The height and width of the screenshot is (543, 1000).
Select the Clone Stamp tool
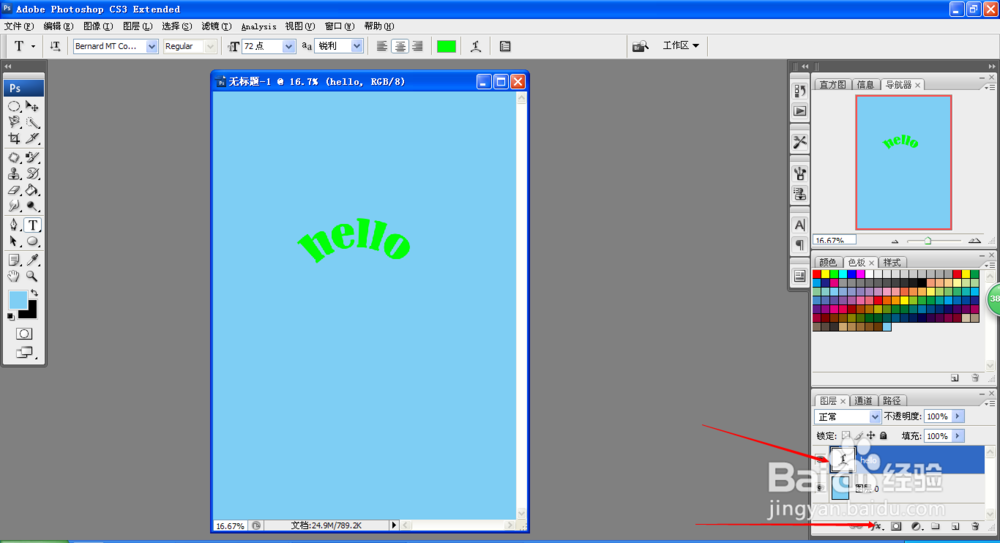[14, 174]
